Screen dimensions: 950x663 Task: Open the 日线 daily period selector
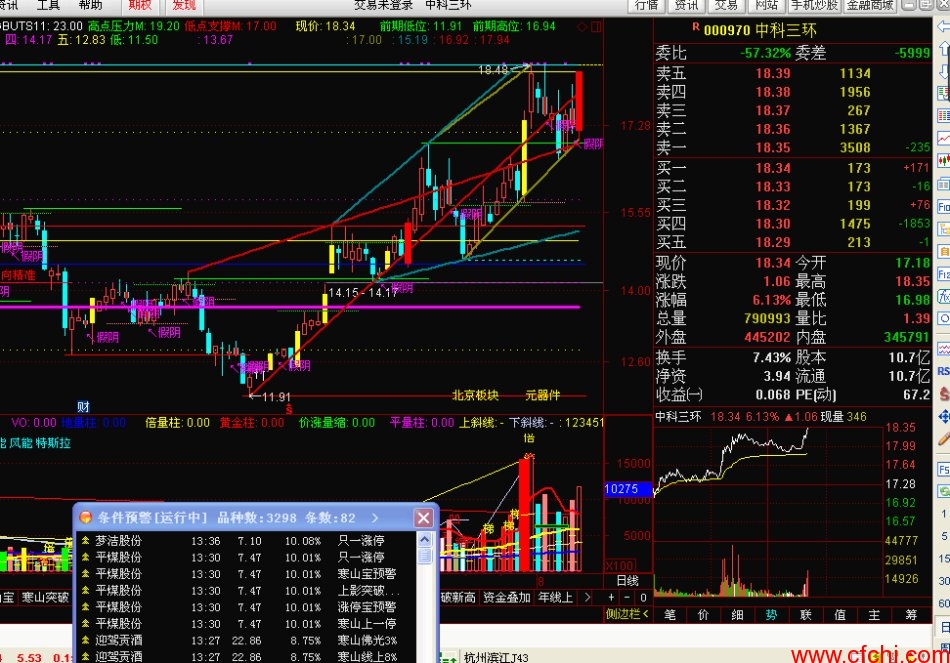(628, 581)
